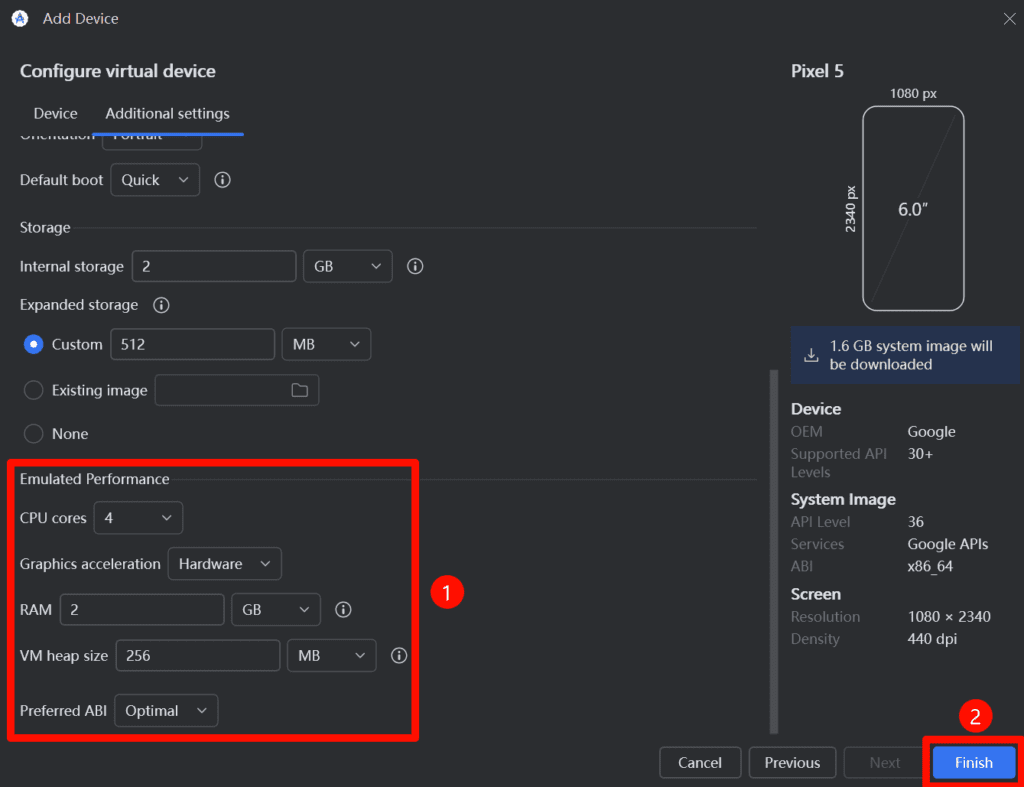1024x787 pixels.
Task: Select the None storage radio button
Action: pos(34,434)
